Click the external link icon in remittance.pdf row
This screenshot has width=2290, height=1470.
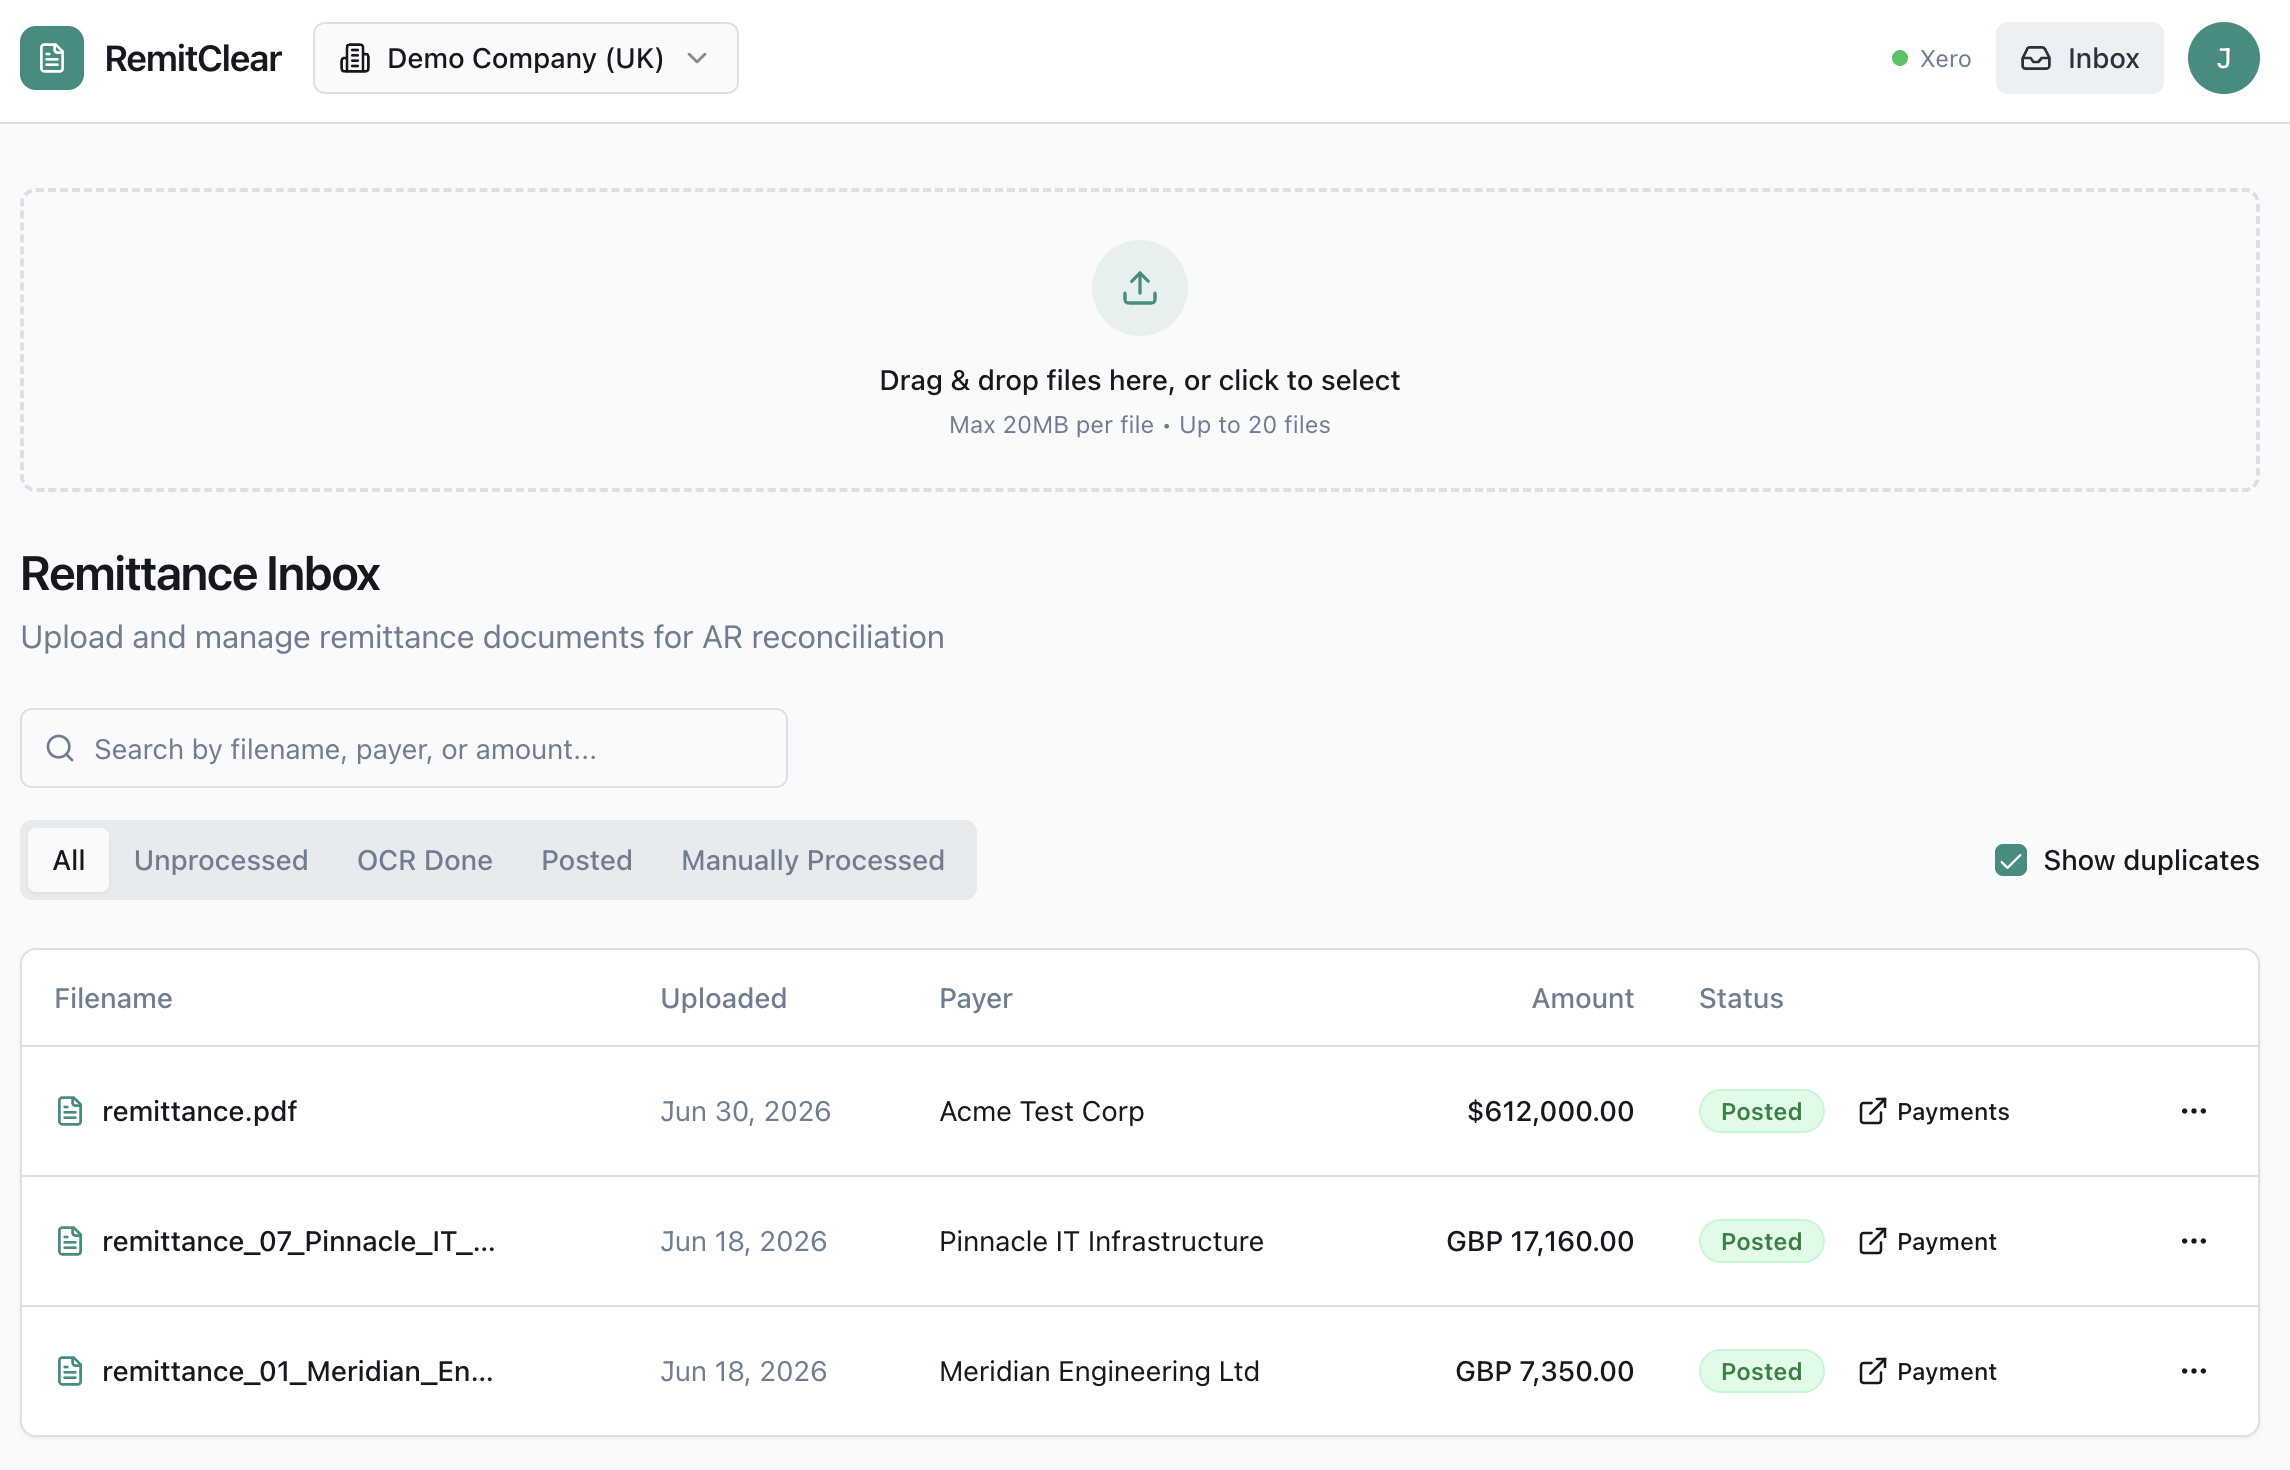tap(1872, 1111)
